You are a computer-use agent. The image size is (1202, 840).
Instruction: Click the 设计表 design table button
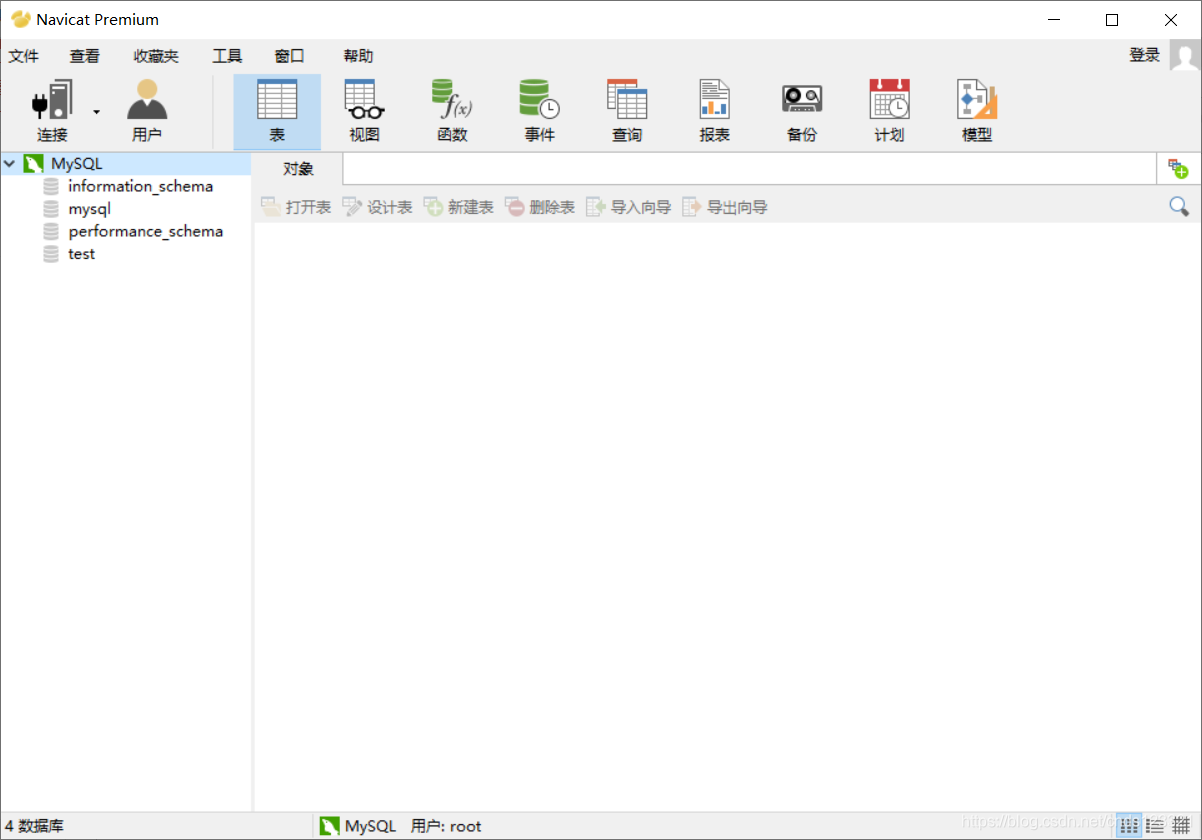(378, 207)
